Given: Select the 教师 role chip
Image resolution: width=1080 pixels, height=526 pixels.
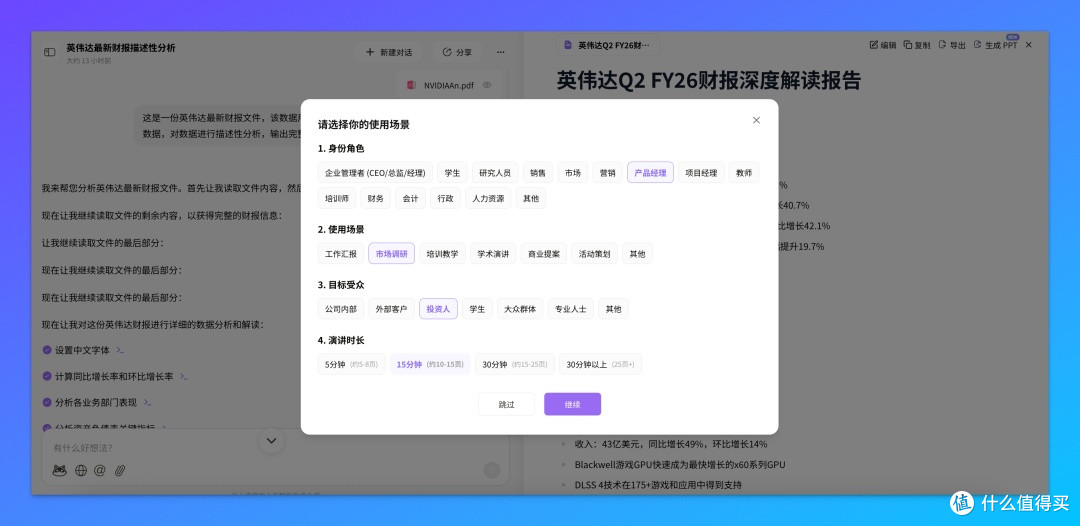Looking at the screenshot, I should coord(744,173).
